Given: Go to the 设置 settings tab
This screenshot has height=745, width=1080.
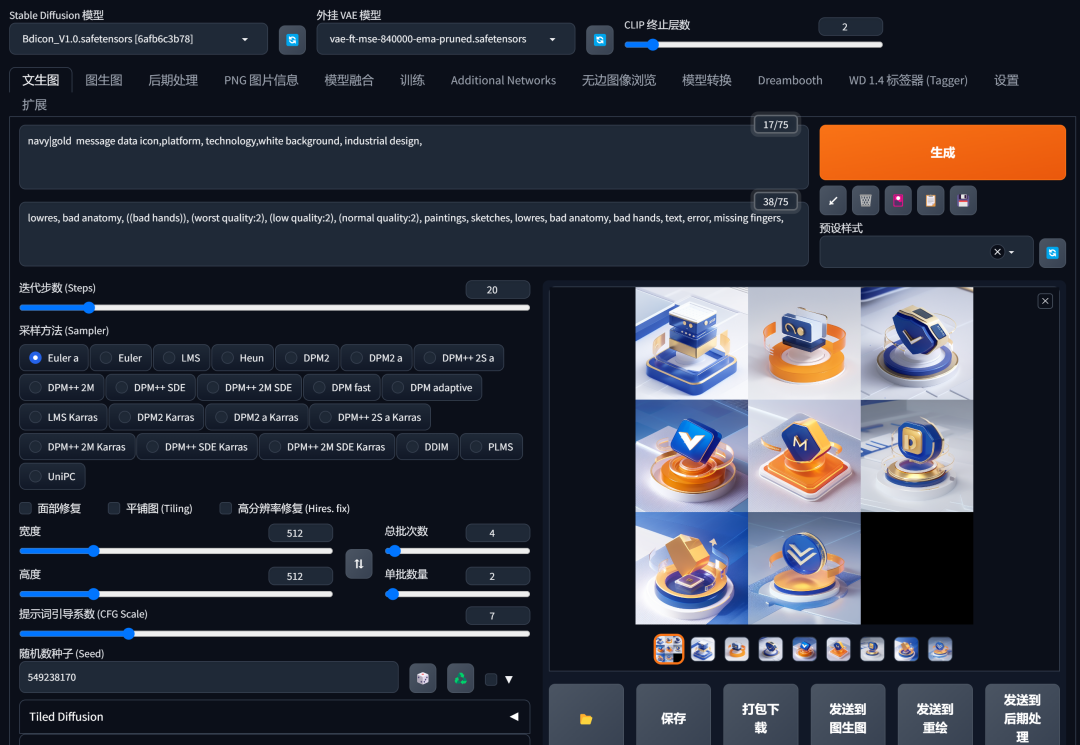Looking at the screenshot, I should point(1006,80).
